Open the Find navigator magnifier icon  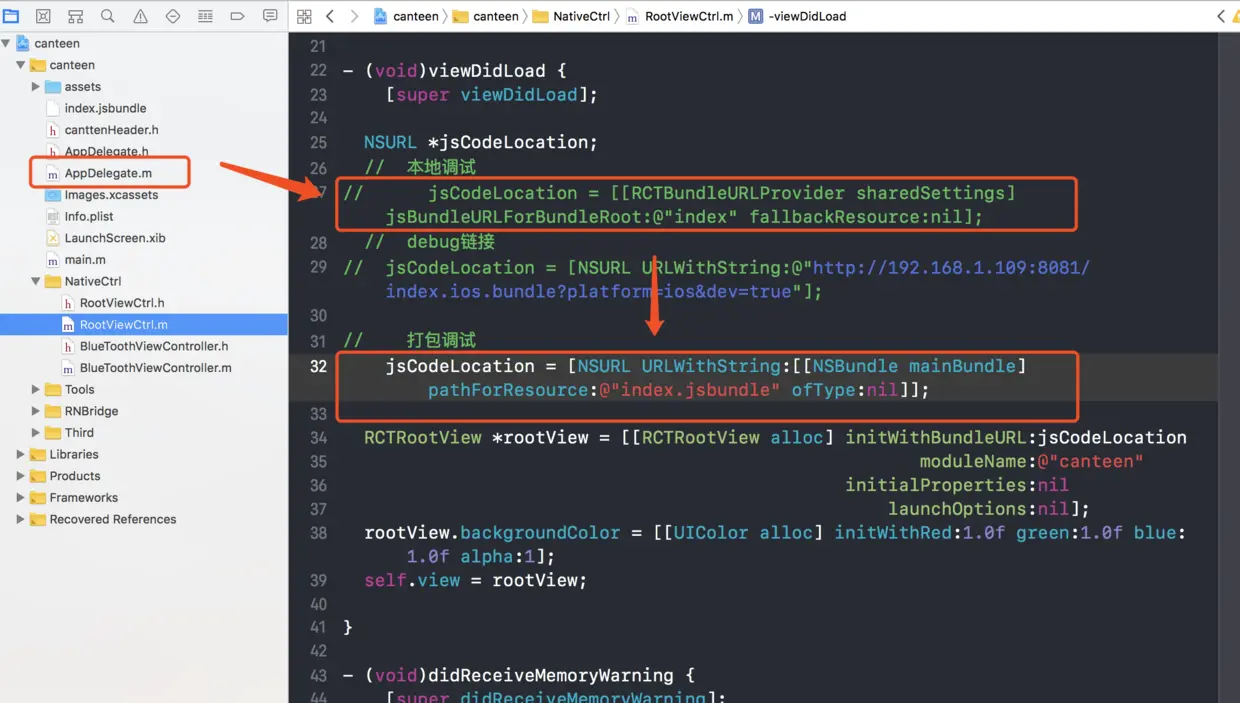[x=108, y=16]
